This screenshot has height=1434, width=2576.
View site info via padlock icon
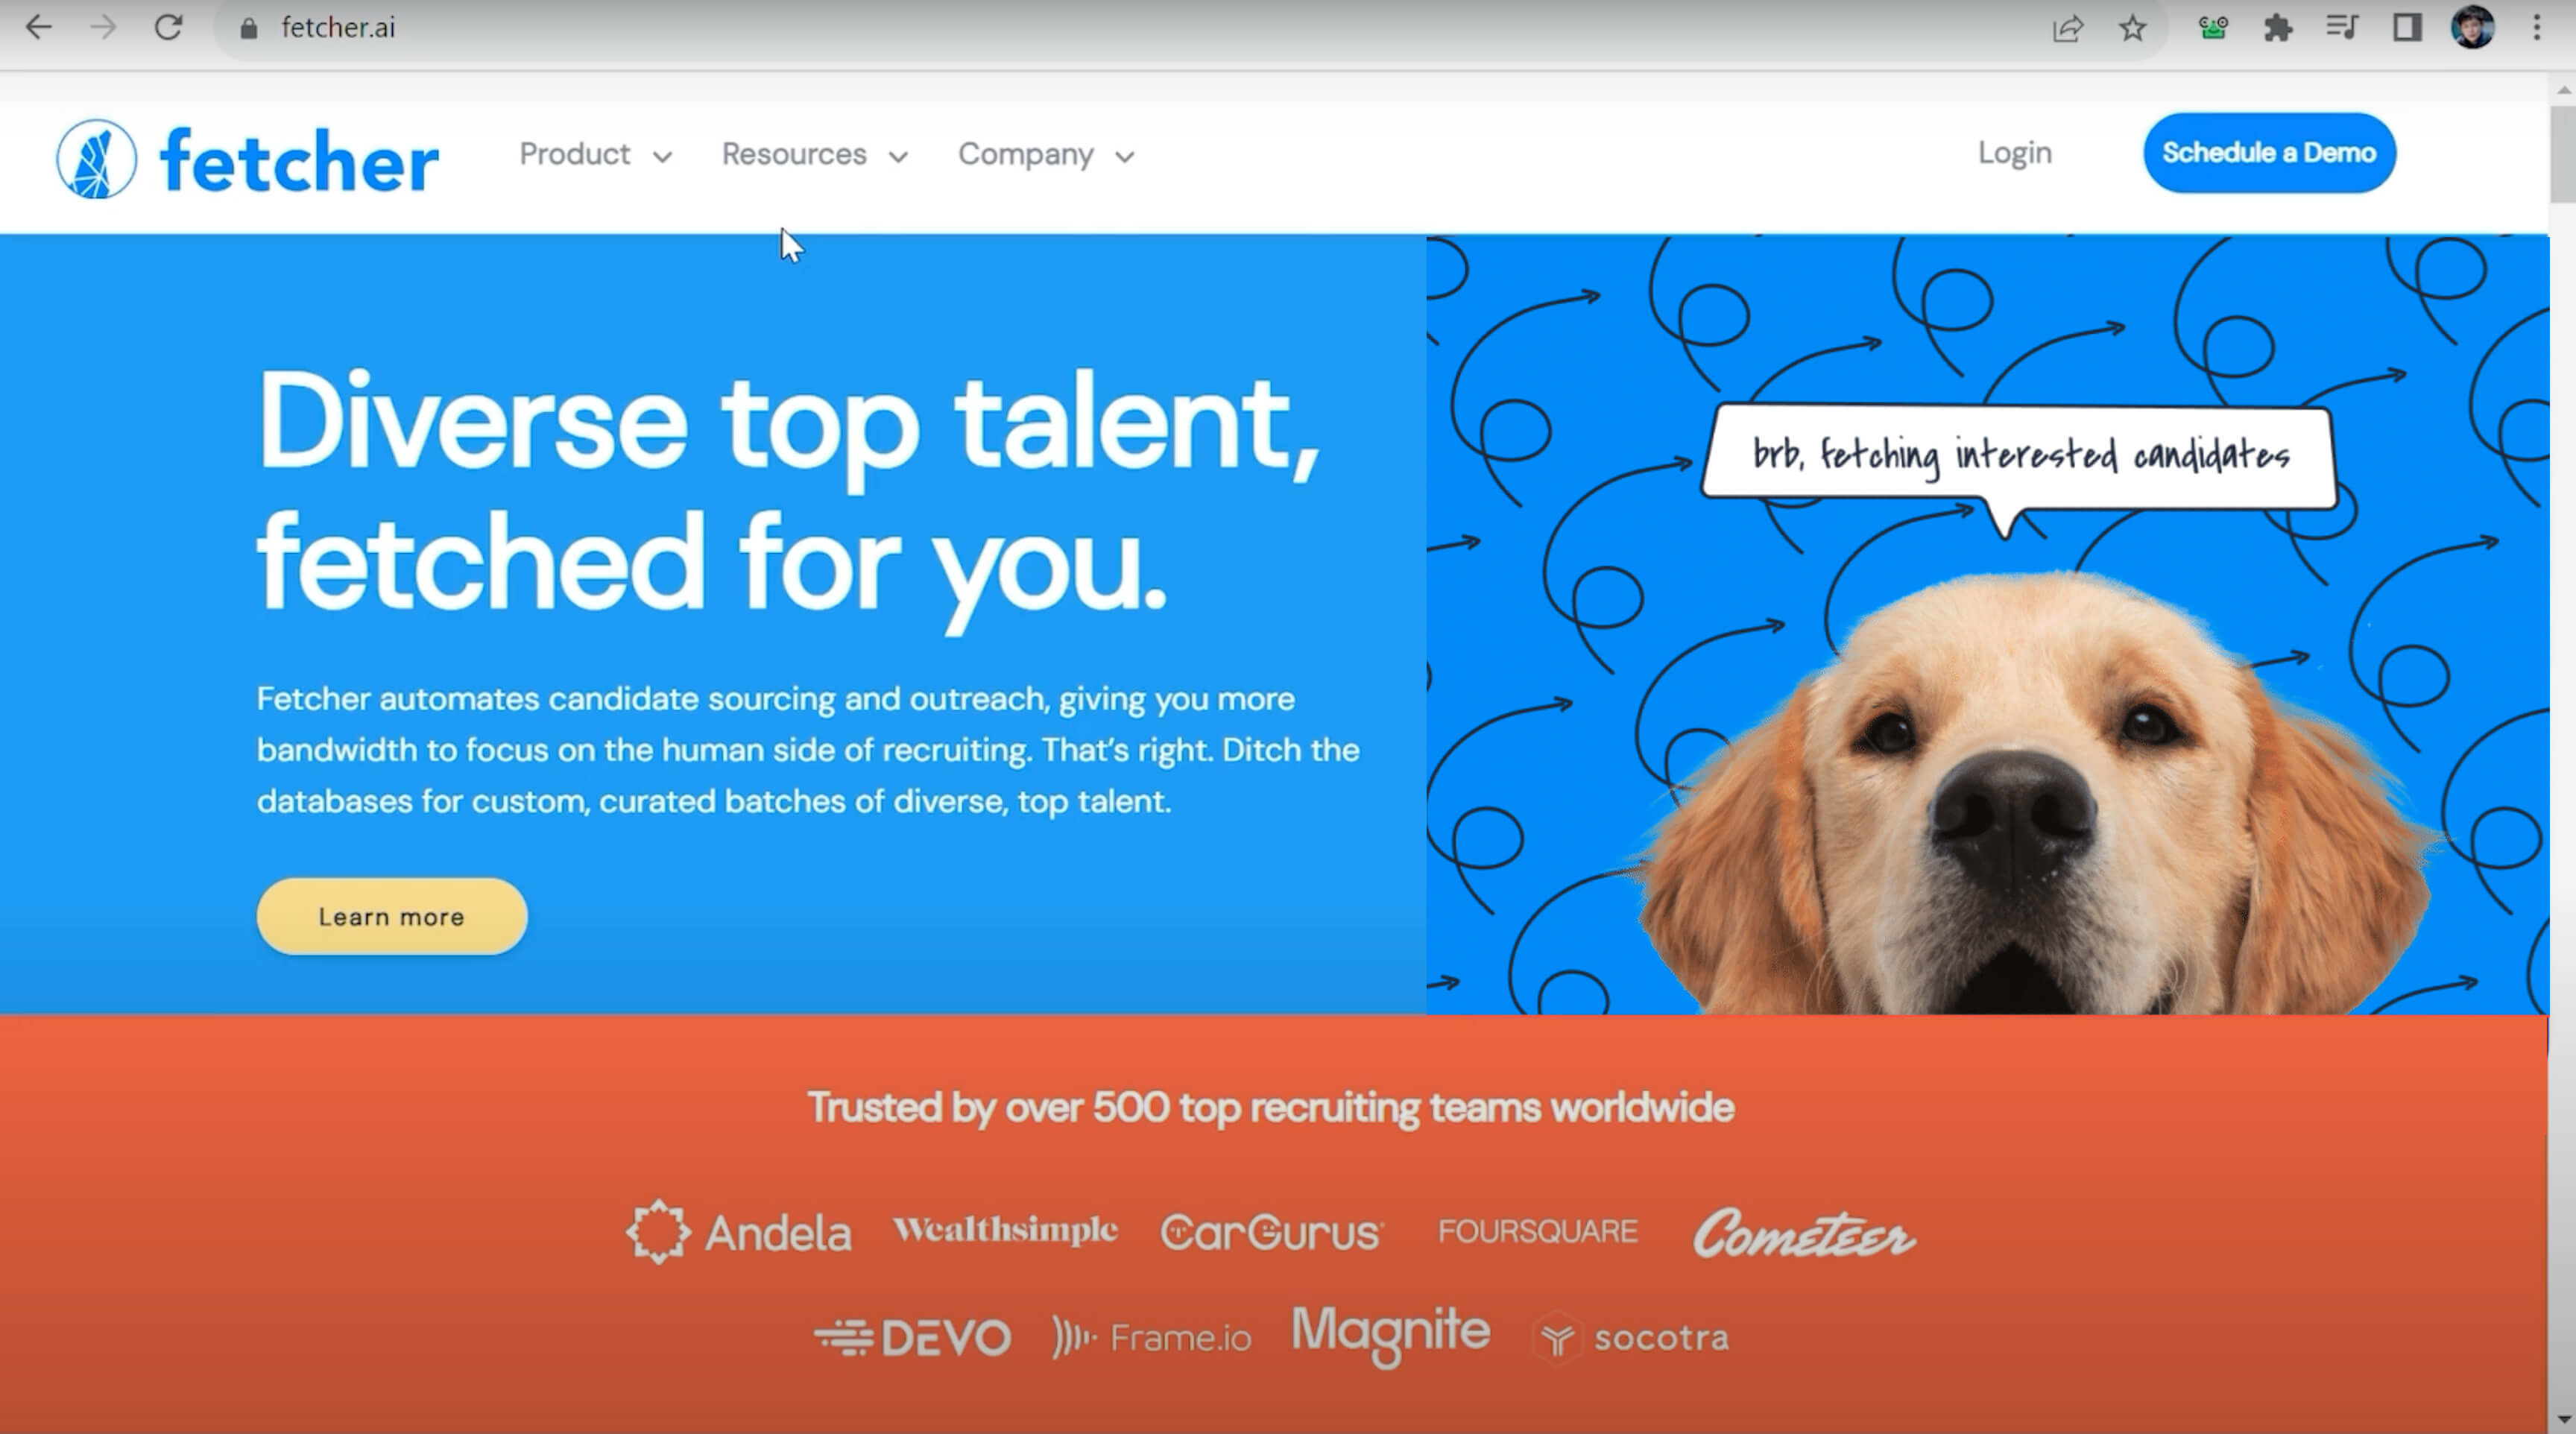point(249,28)
